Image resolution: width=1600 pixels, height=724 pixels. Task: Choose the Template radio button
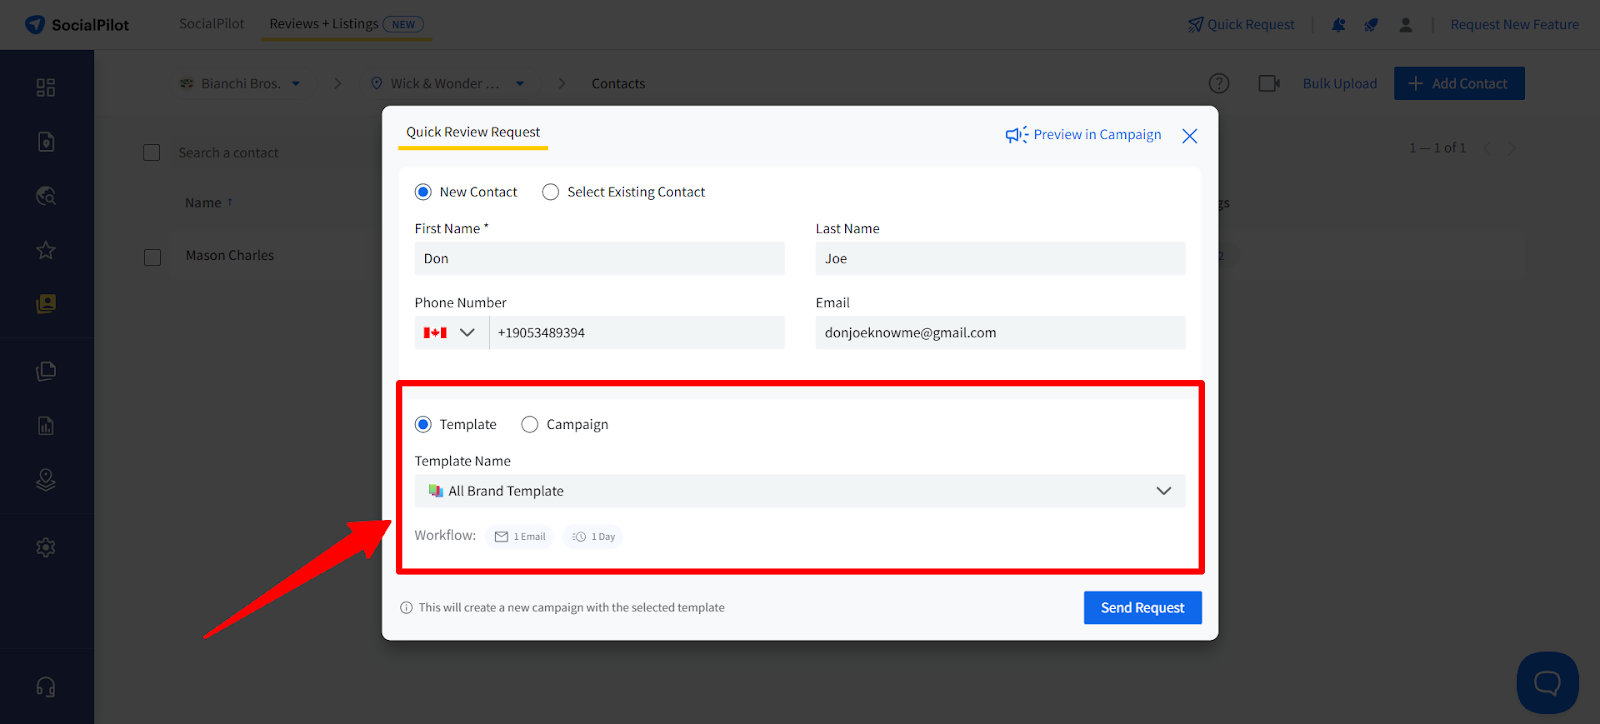tap(423, 425)
